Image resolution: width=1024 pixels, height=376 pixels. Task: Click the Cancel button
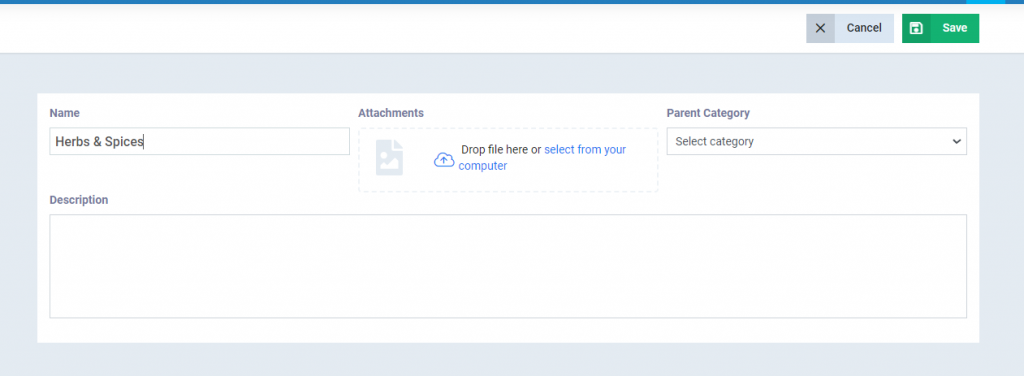tap(850, 28)
